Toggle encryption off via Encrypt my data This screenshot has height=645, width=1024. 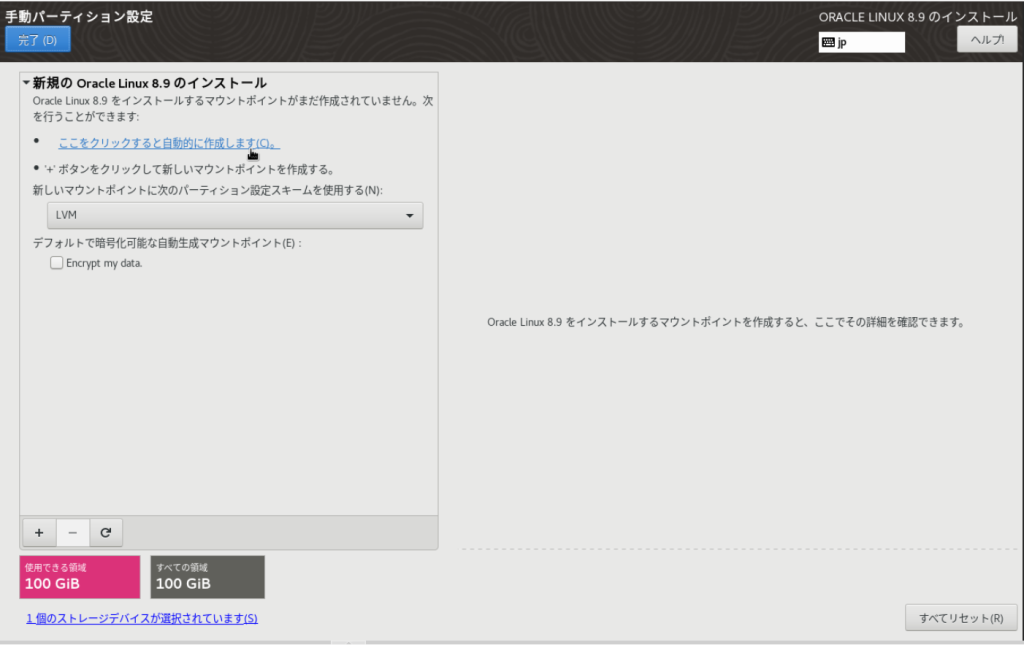(56, 262)
